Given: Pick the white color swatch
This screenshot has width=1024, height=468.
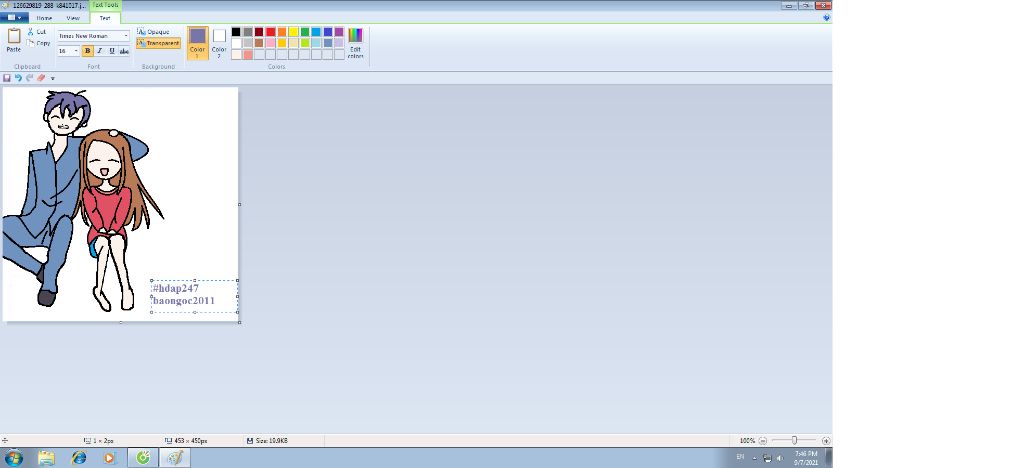Looking at the screenshot, I should click(236, 43).
